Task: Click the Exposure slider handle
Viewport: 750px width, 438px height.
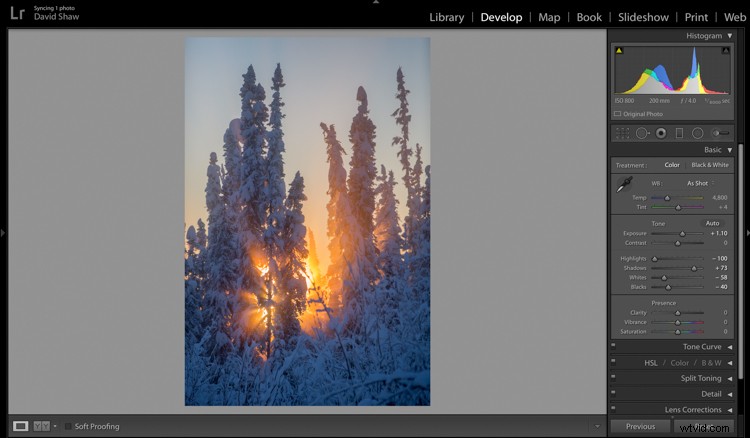Action: tap(683, 234)
